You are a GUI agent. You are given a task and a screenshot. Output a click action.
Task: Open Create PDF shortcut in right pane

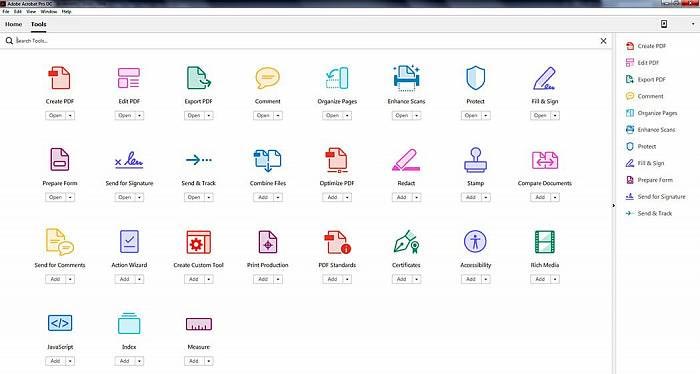(646, 46)
